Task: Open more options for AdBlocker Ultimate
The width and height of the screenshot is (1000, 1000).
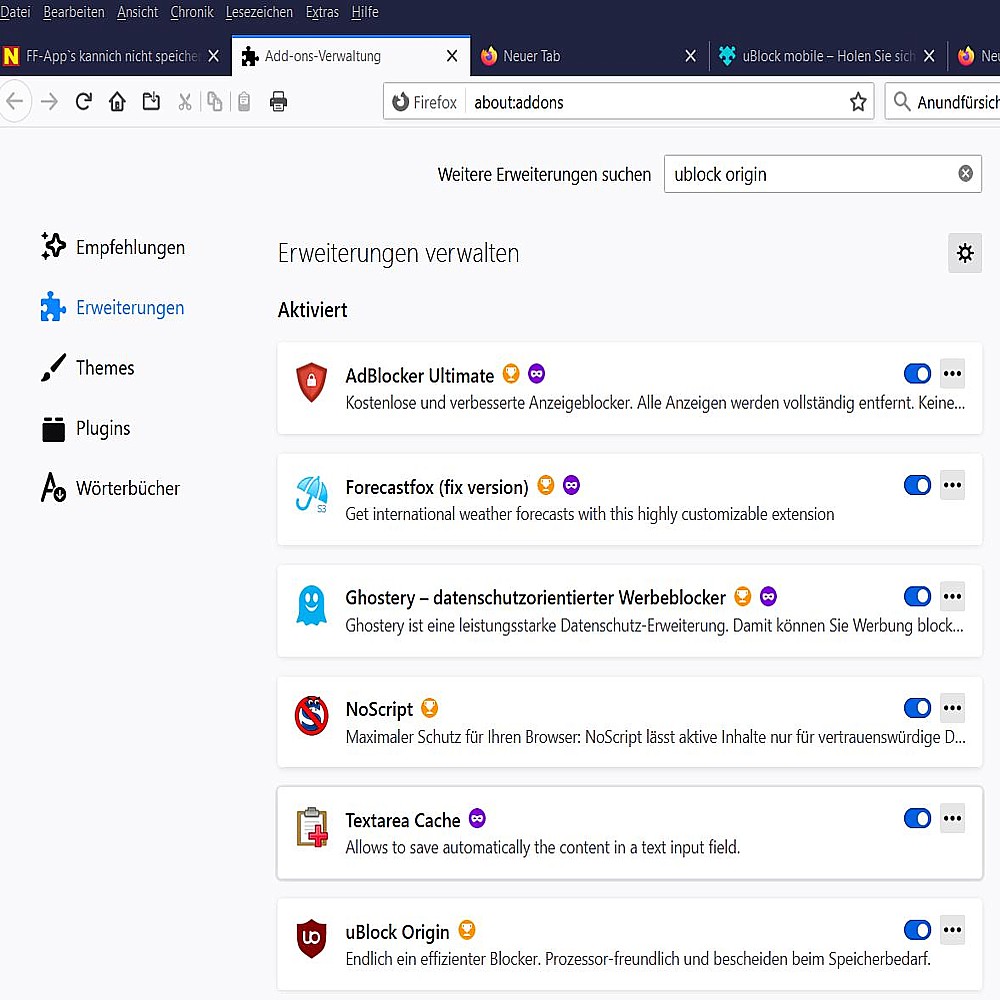Action: point(952,374)
